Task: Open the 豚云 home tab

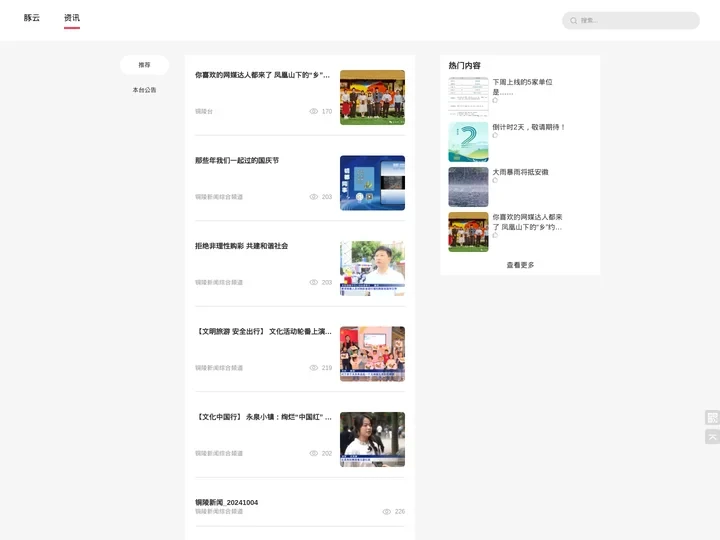Action: [x=32, y=18]
